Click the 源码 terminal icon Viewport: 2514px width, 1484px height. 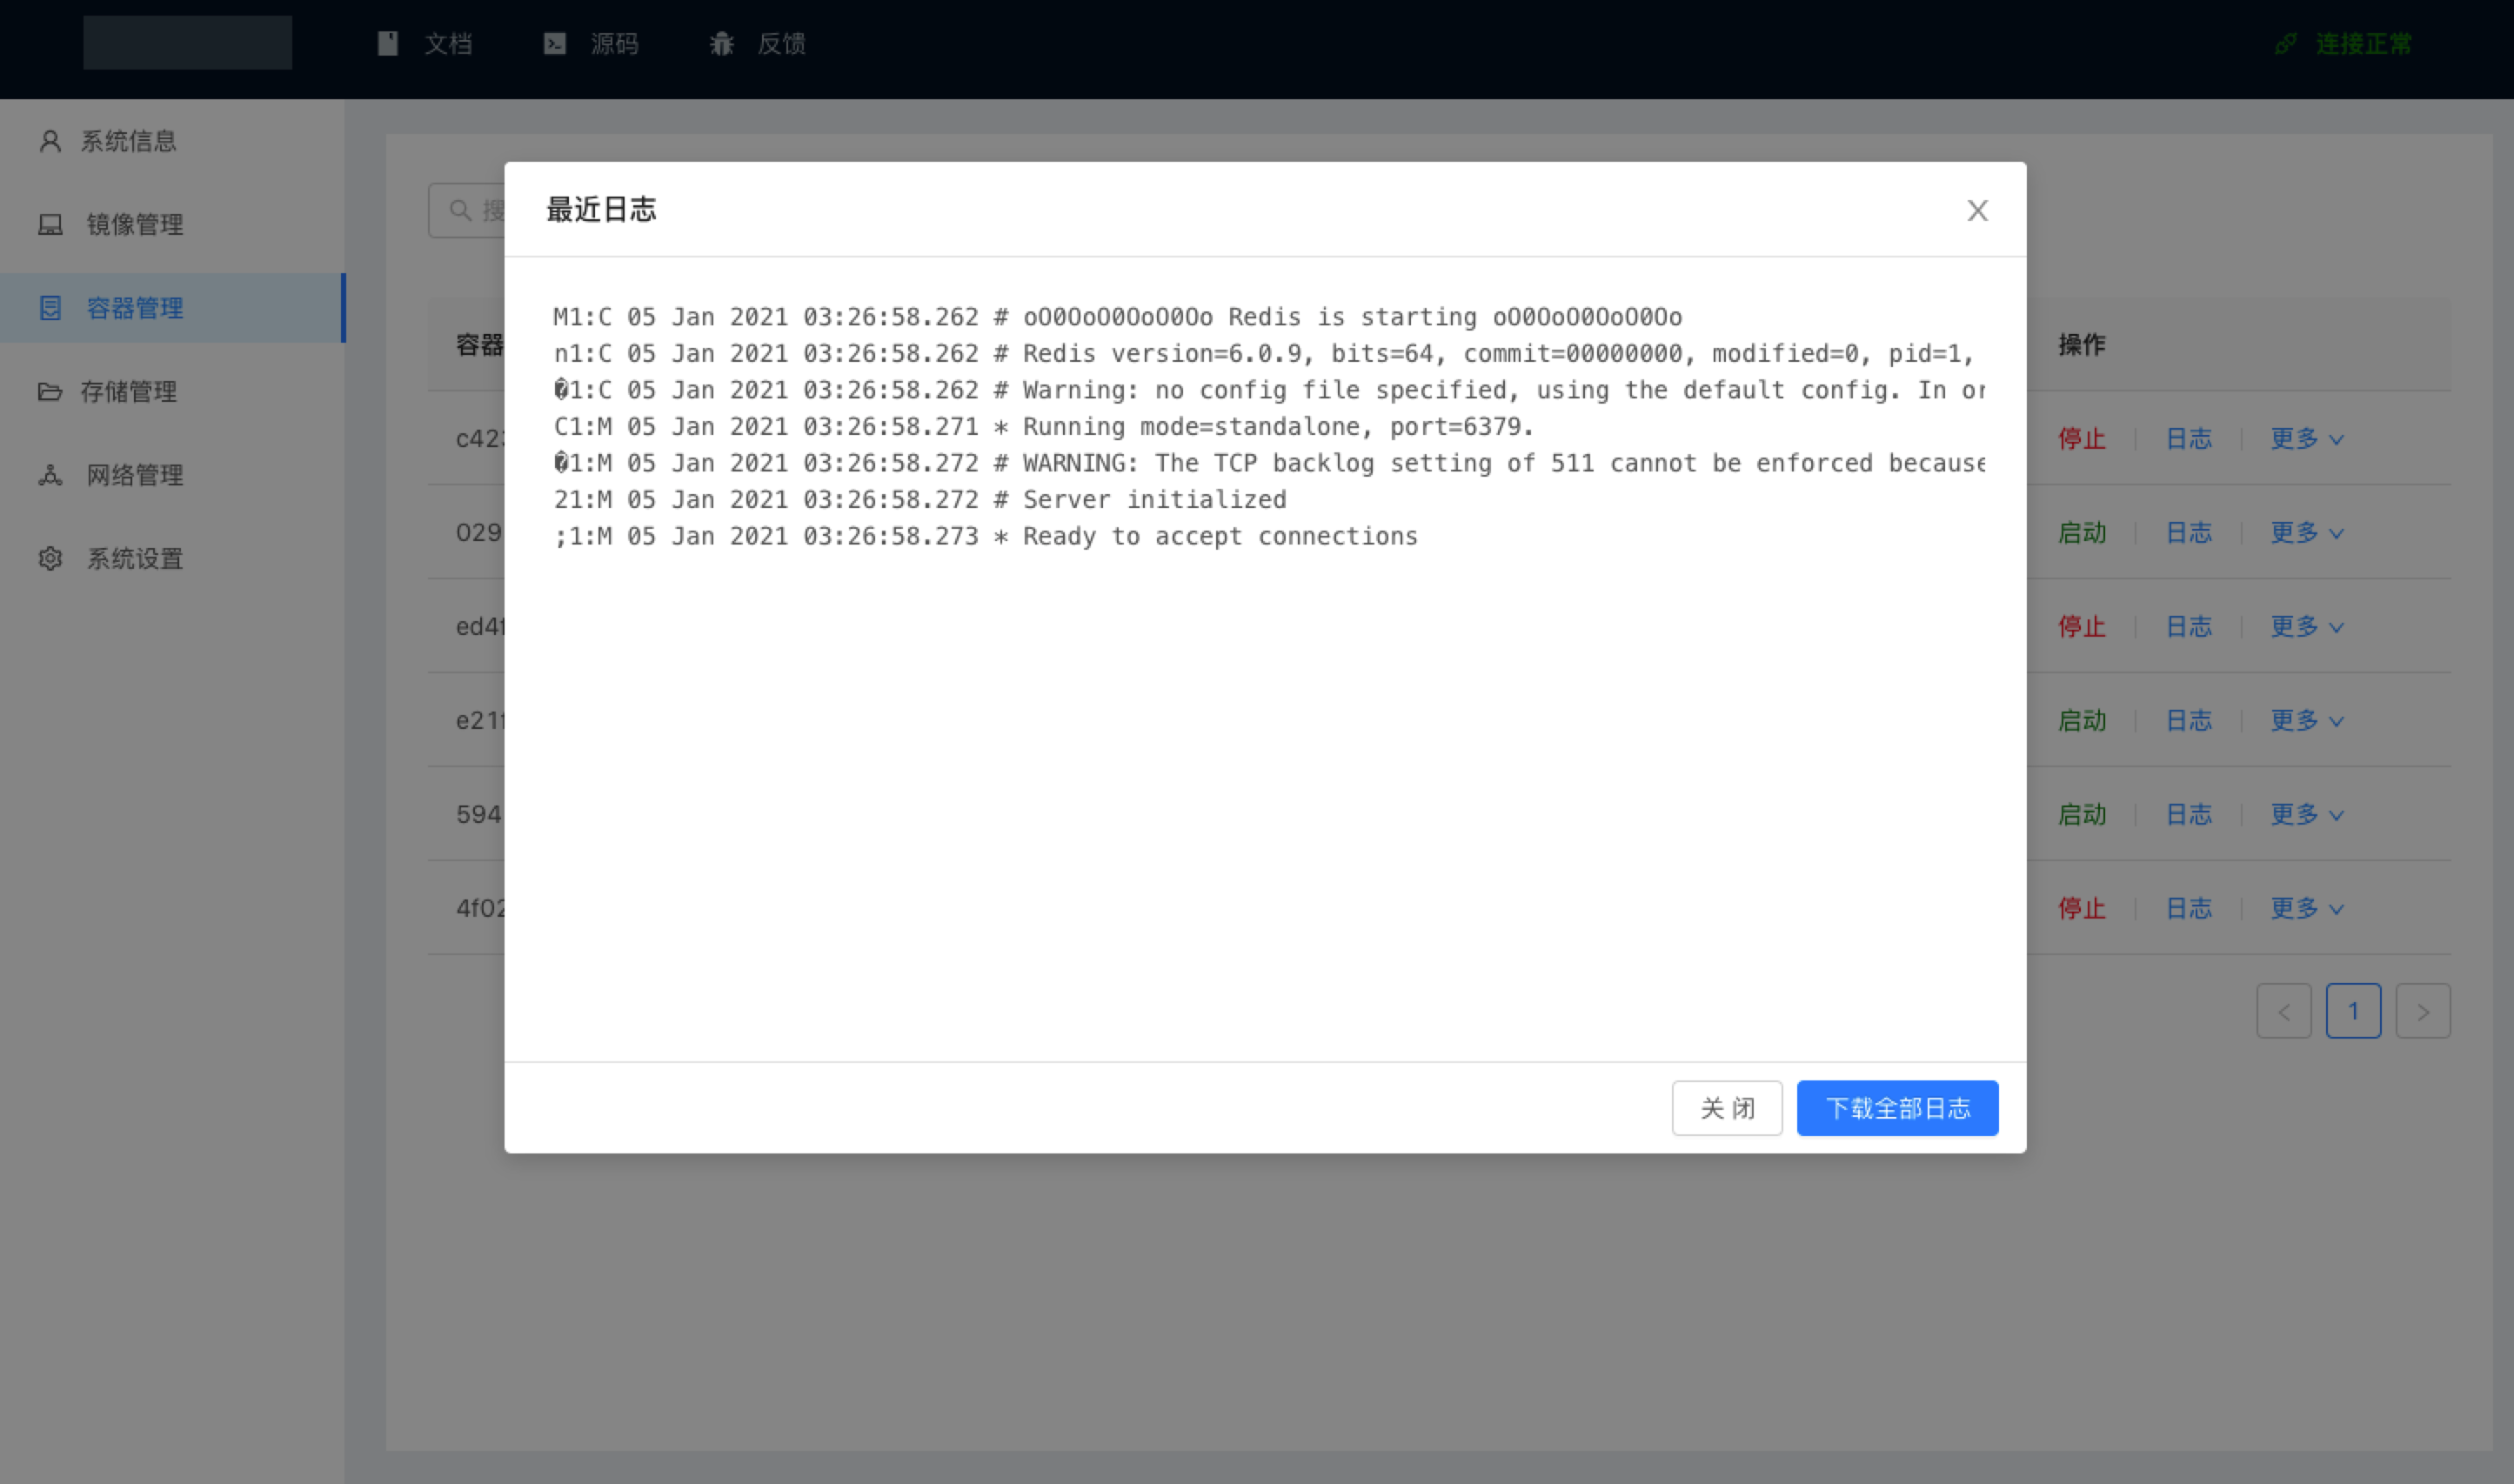point(554,43)
